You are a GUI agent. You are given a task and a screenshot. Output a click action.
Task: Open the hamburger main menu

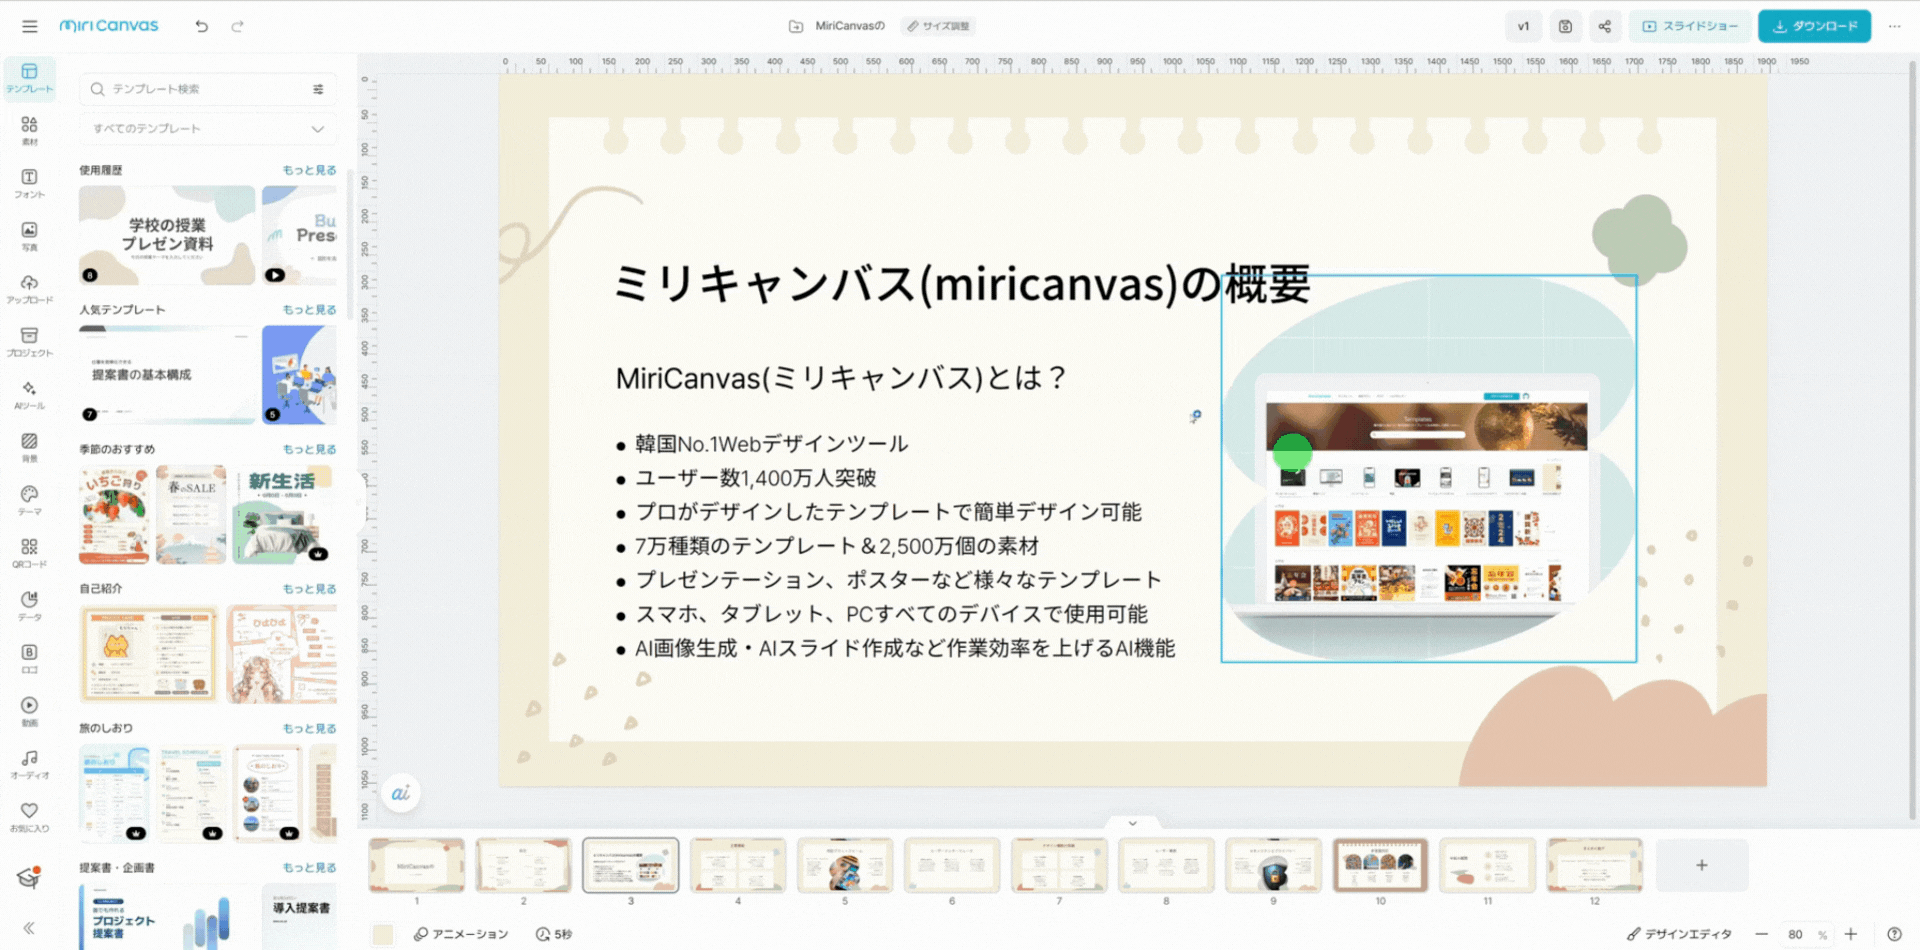click(x=29, y=26)
